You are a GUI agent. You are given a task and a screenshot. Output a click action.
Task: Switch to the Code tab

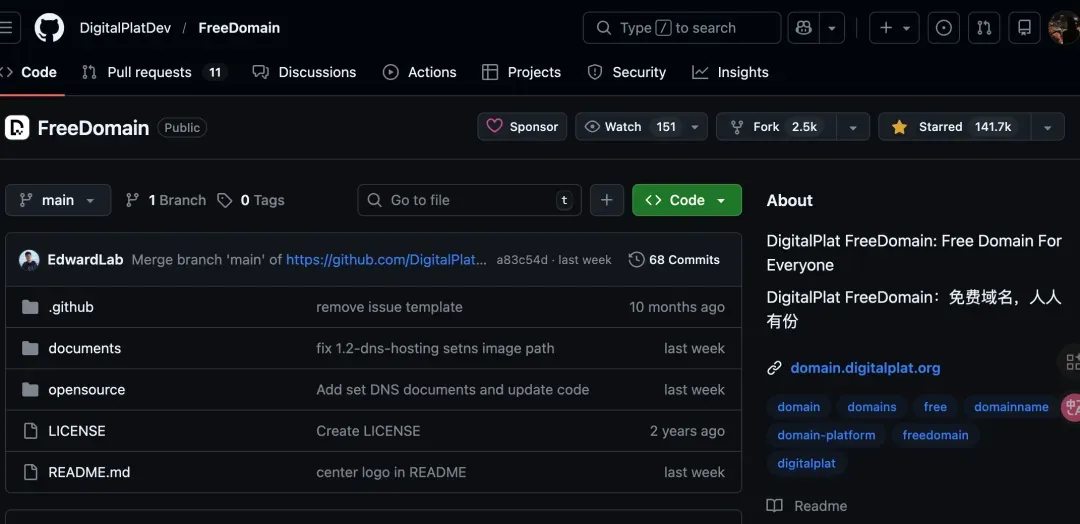[31, 72]
